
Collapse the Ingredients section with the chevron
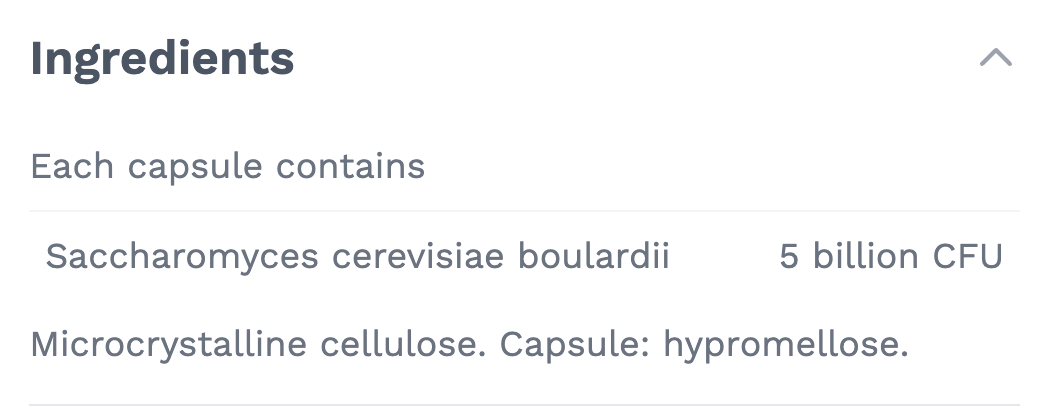pos(995,58)
